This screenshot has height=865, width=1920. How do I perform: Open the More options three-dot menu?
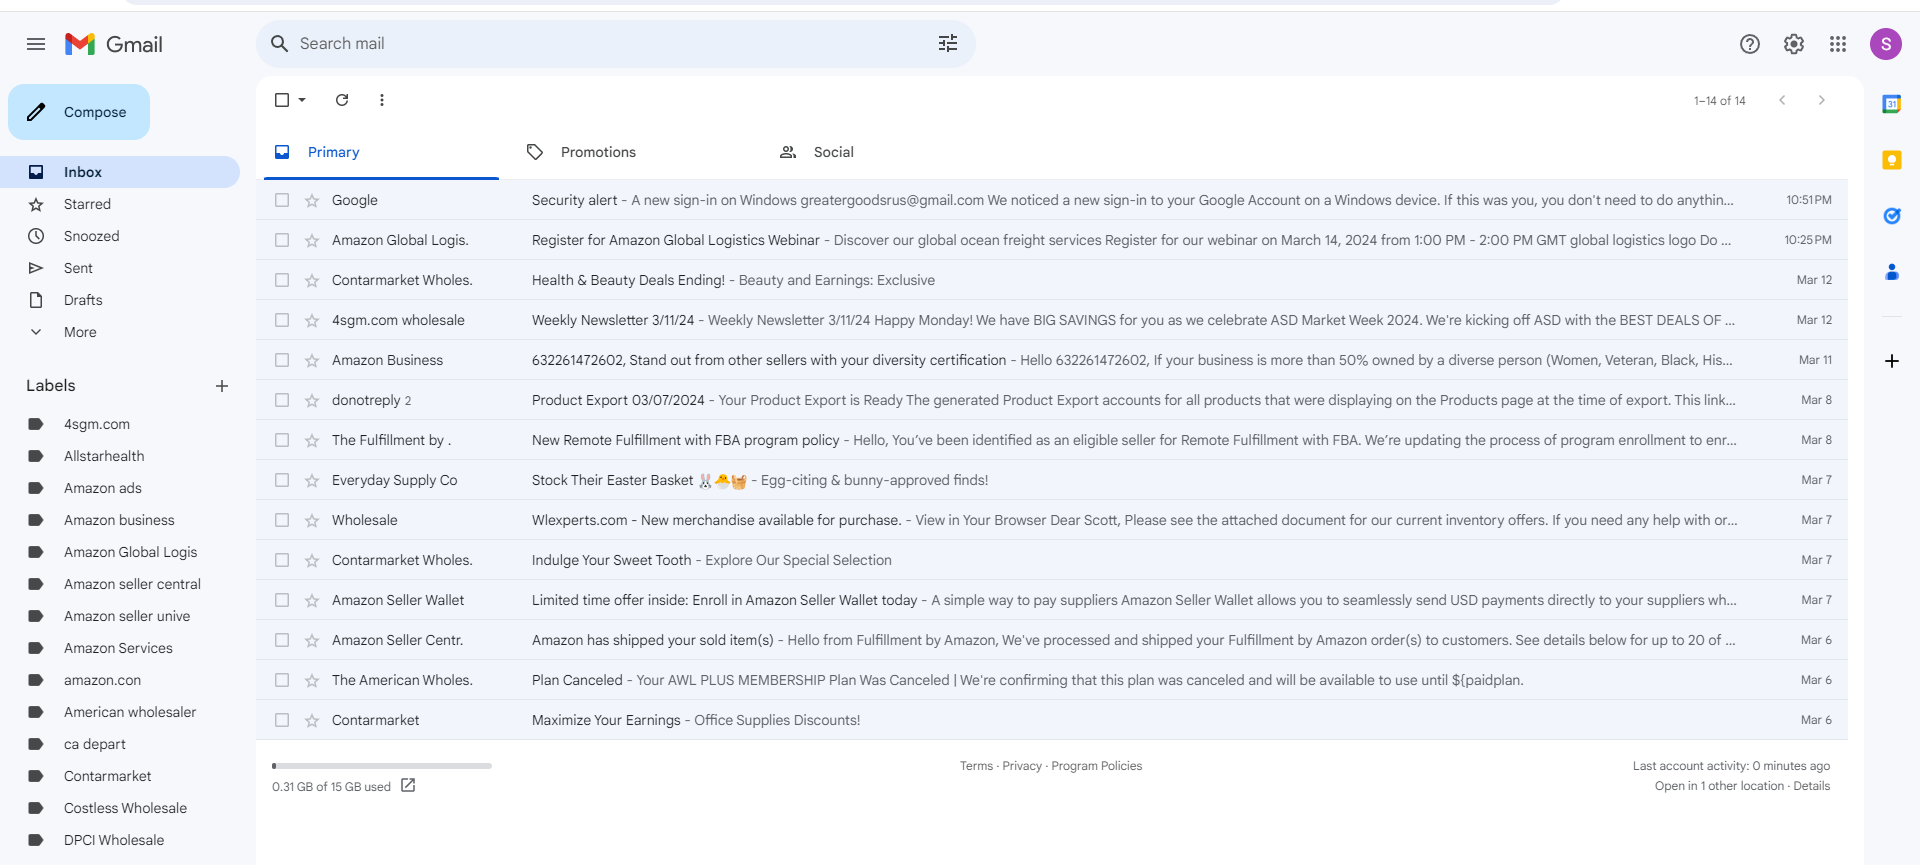tap(382, 100)
